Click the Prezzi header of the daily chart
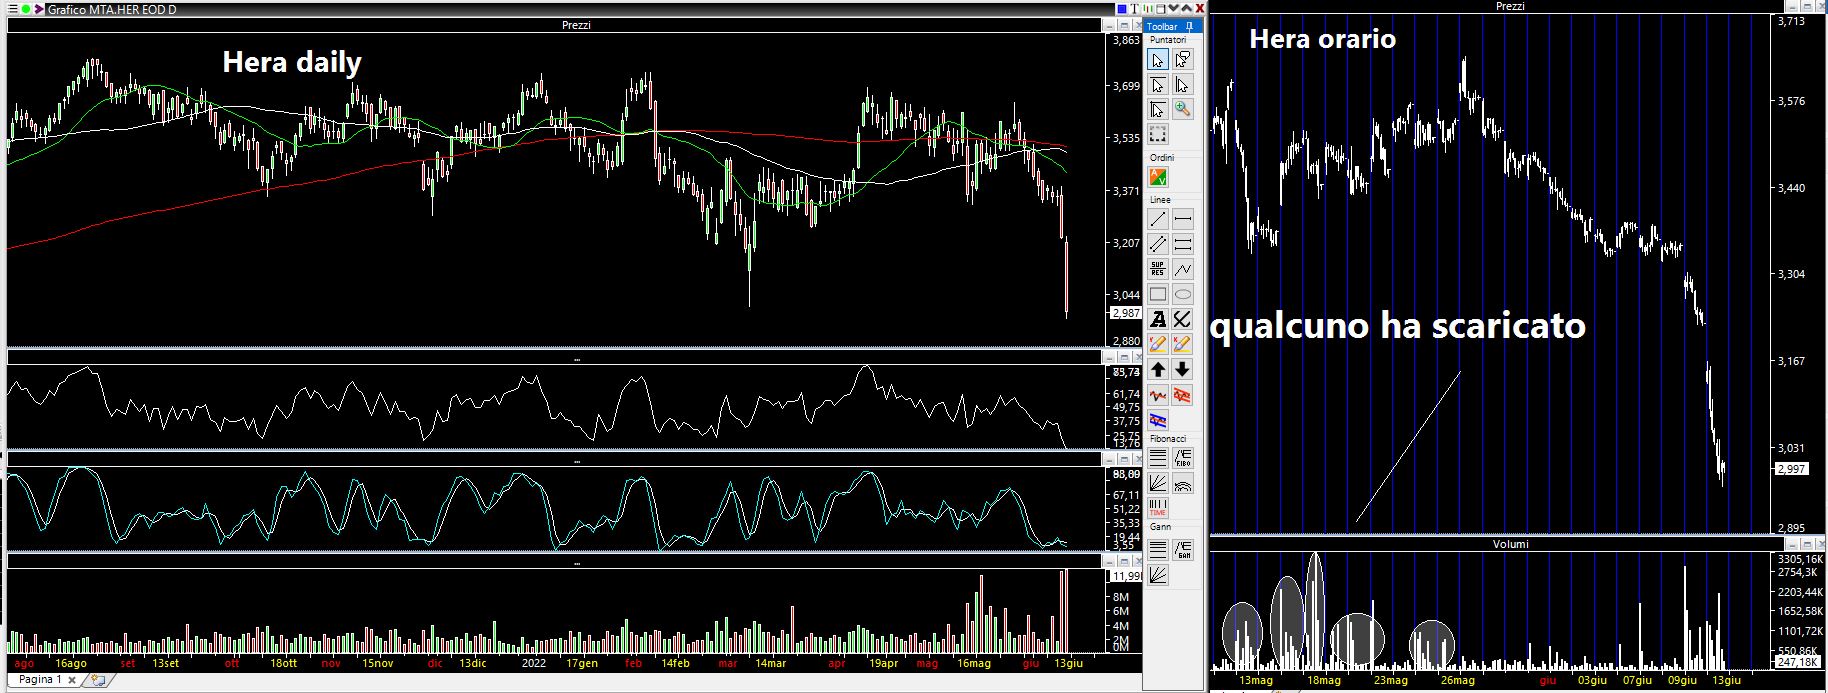This screenshot has width=1828, height=693. pos(576,25)
